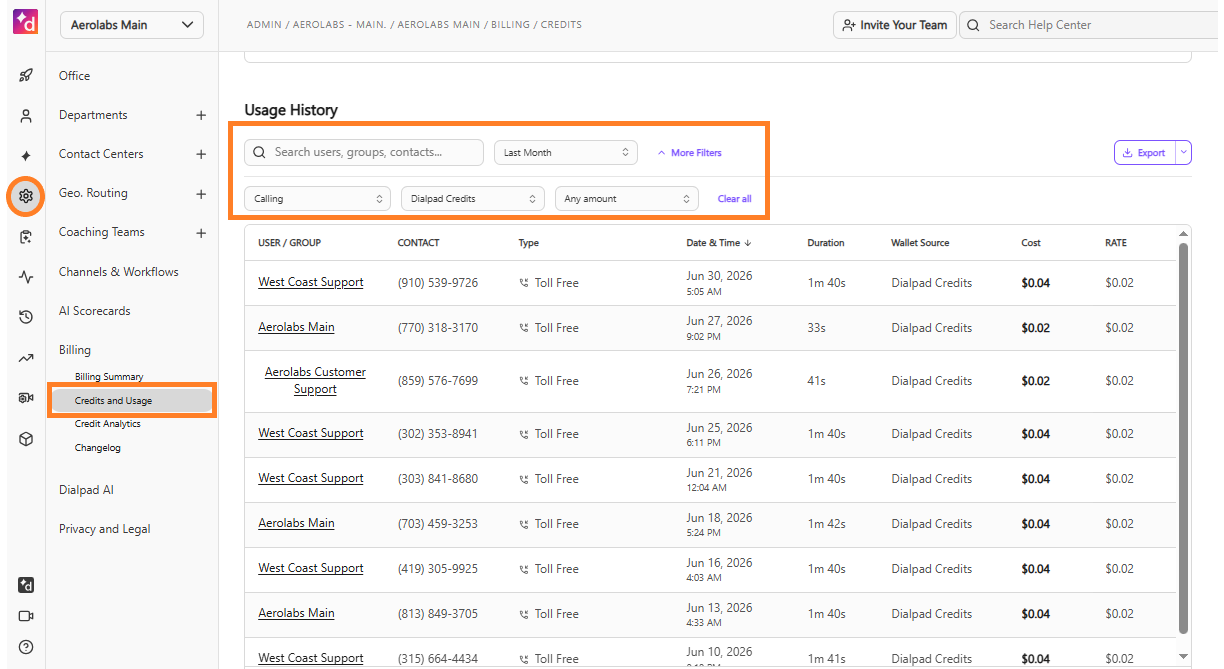Open the Export options arrow
1224x669 pixels.
pyautogui.click(x=1183, y=152)
